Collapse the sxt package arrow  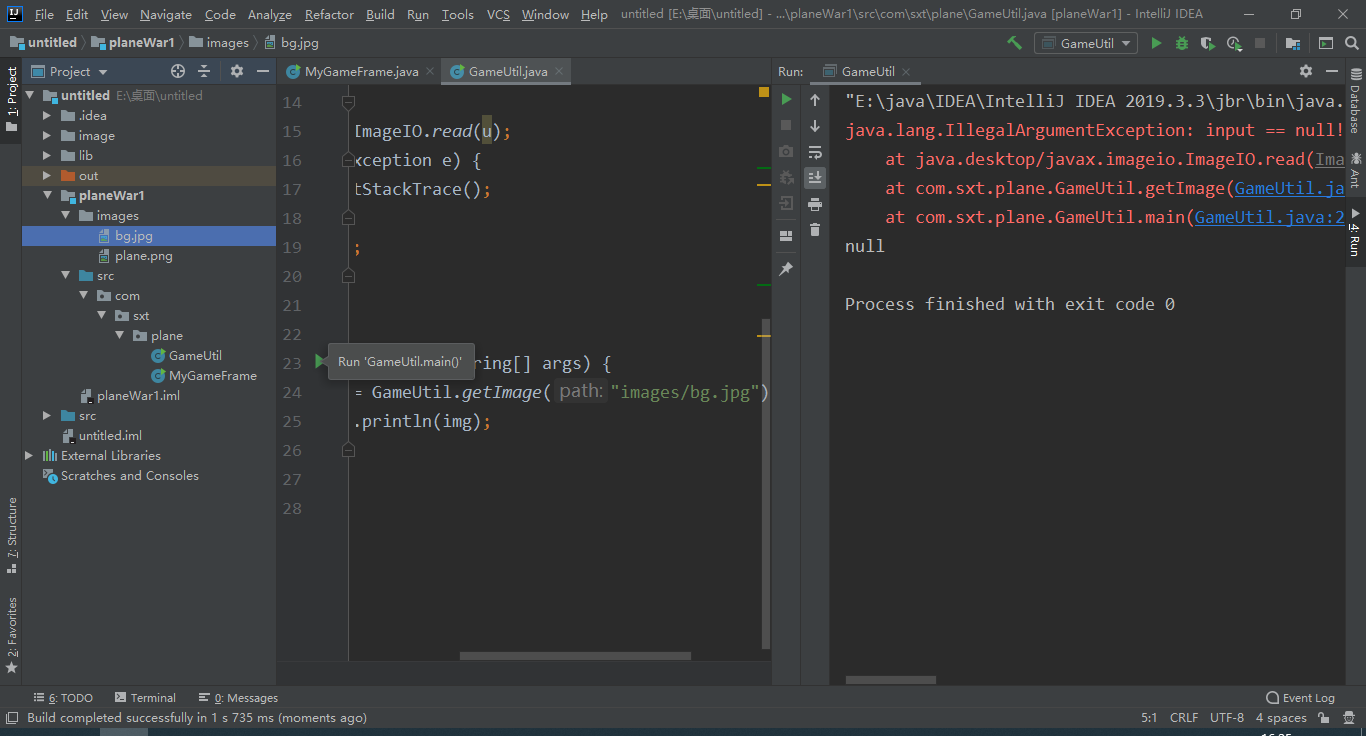pos(101,316)
